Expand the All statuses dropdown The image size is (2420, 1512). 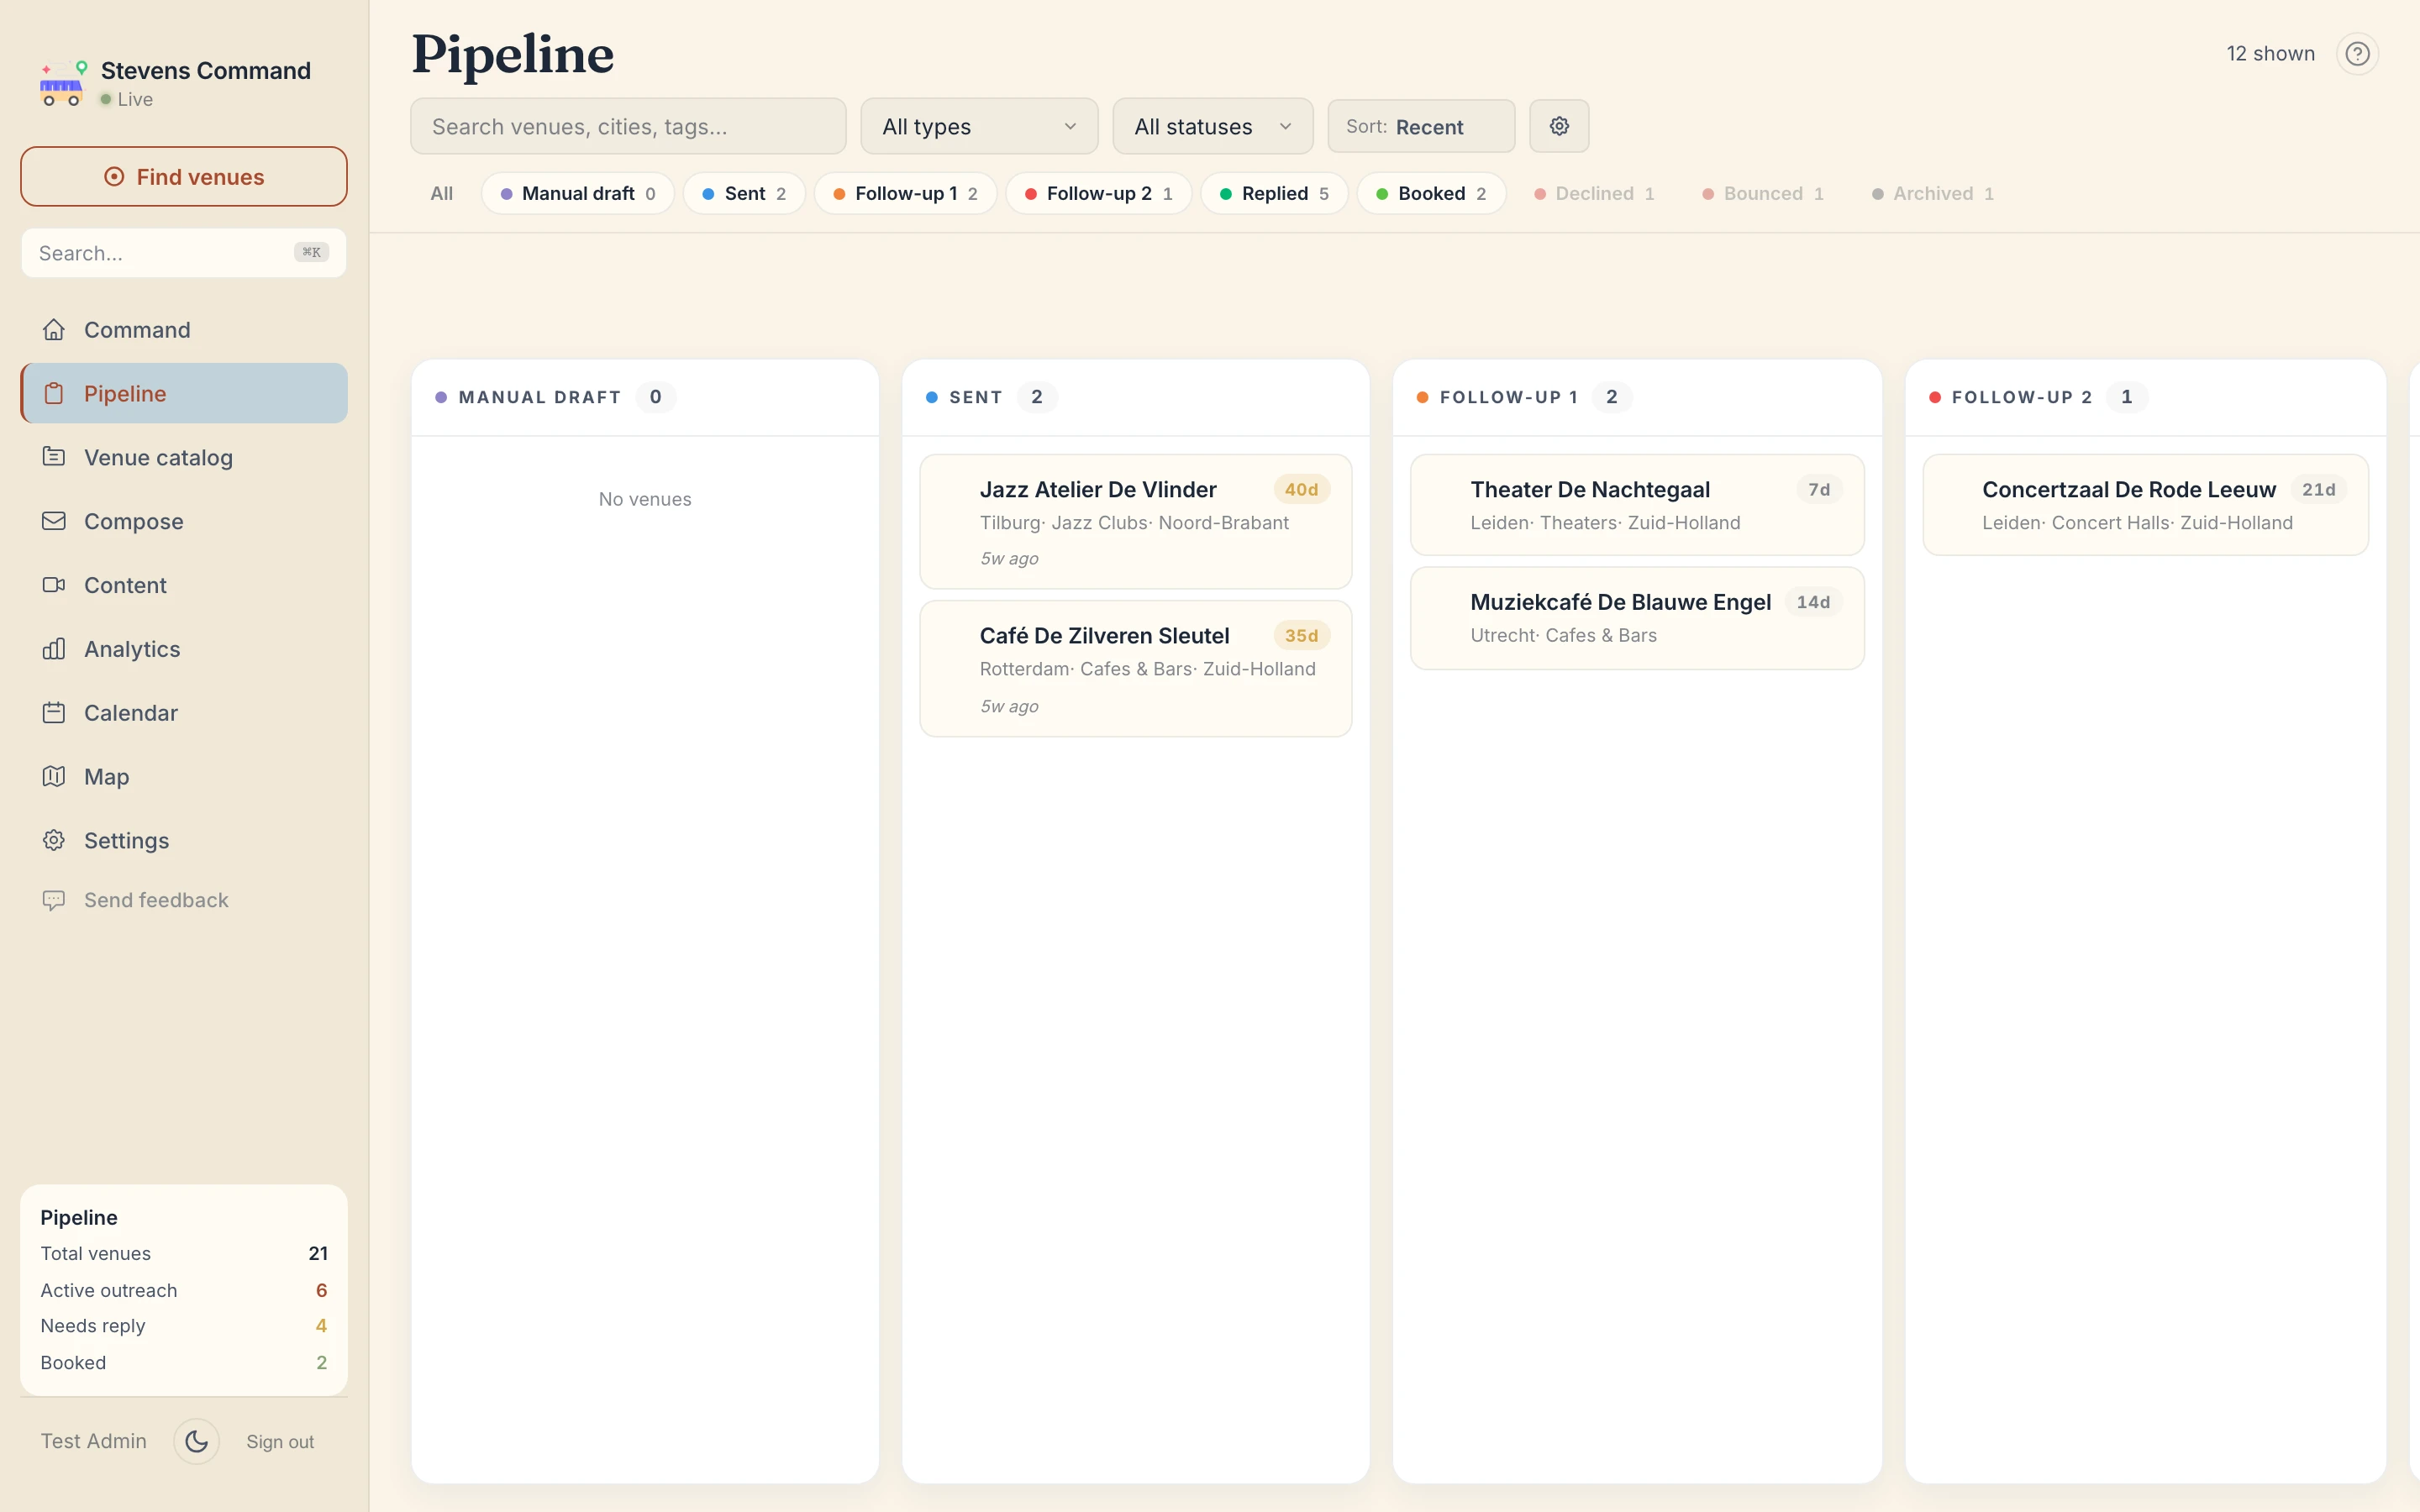1211,127
